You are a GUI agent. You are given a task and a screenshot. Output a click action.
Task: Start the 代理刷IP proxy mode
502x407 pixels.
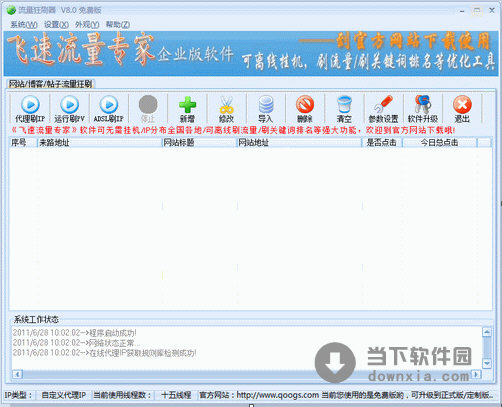(x=30, y=109)
